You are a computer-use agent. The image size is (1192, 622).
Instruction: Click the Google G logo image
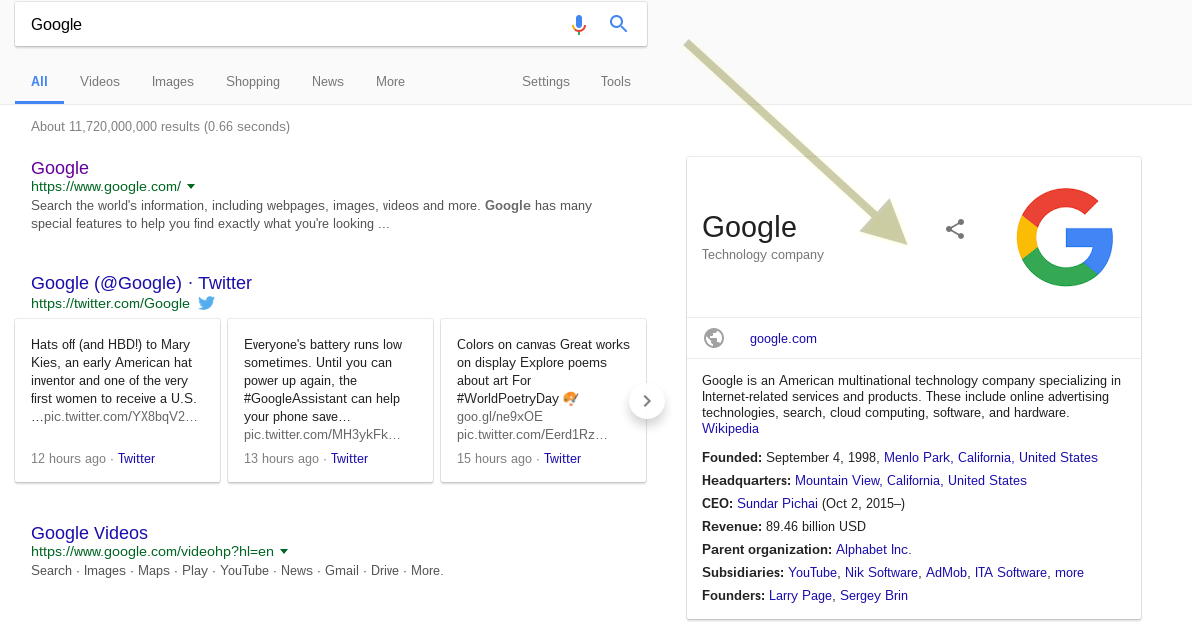tap(1064, 237)
